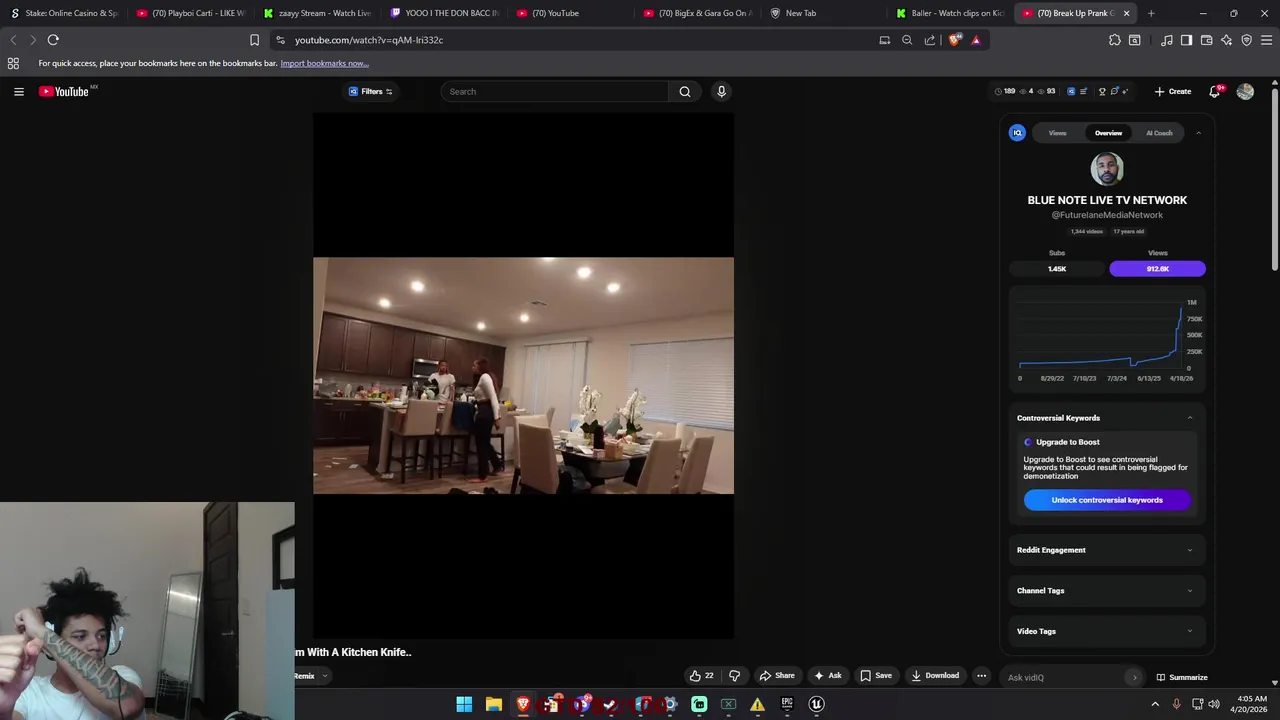This screenshot has width=1280, height=720.
Task: Start voice search with the microphone
Action: tap(721, 91)
